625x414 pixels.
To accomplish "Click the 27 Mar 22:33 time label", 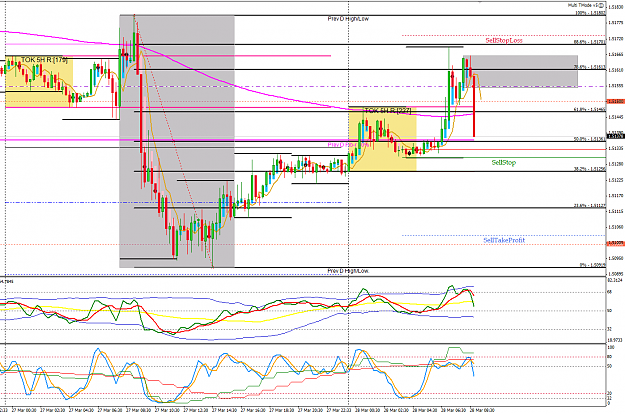I will click(339, 410).
